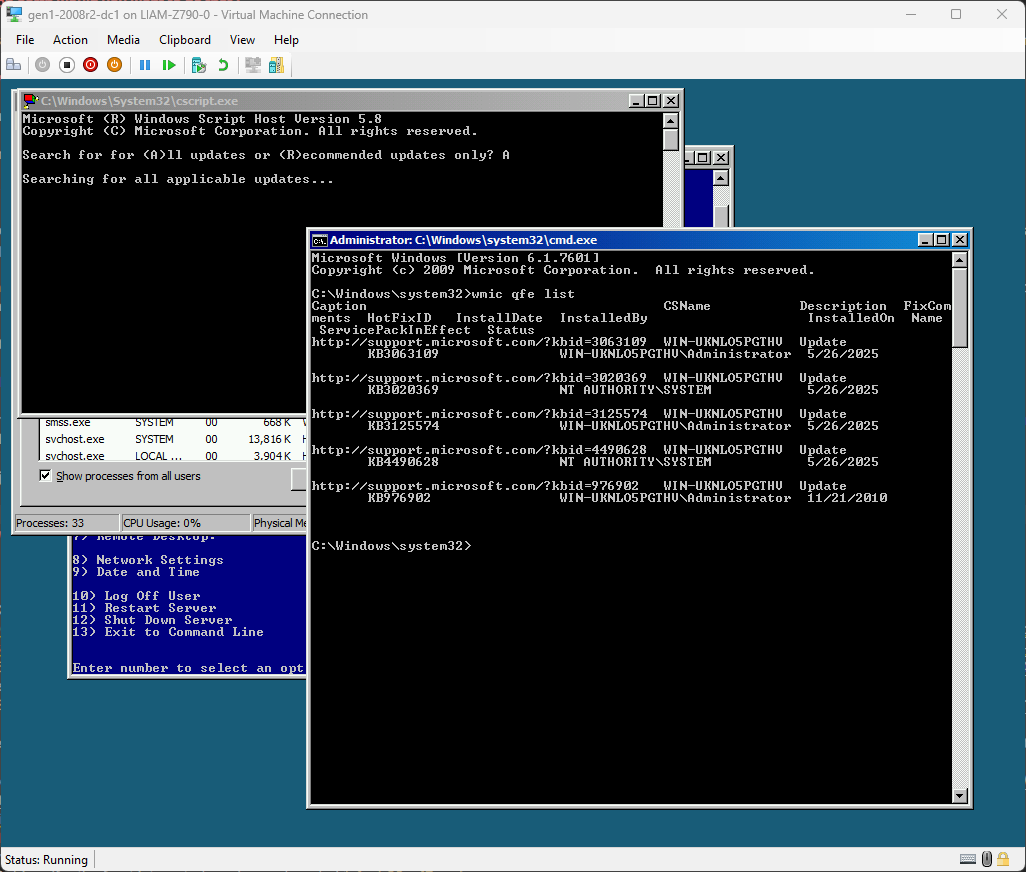Uncheck Show processes from all users
1026x872 pixels.
[45, 476]
